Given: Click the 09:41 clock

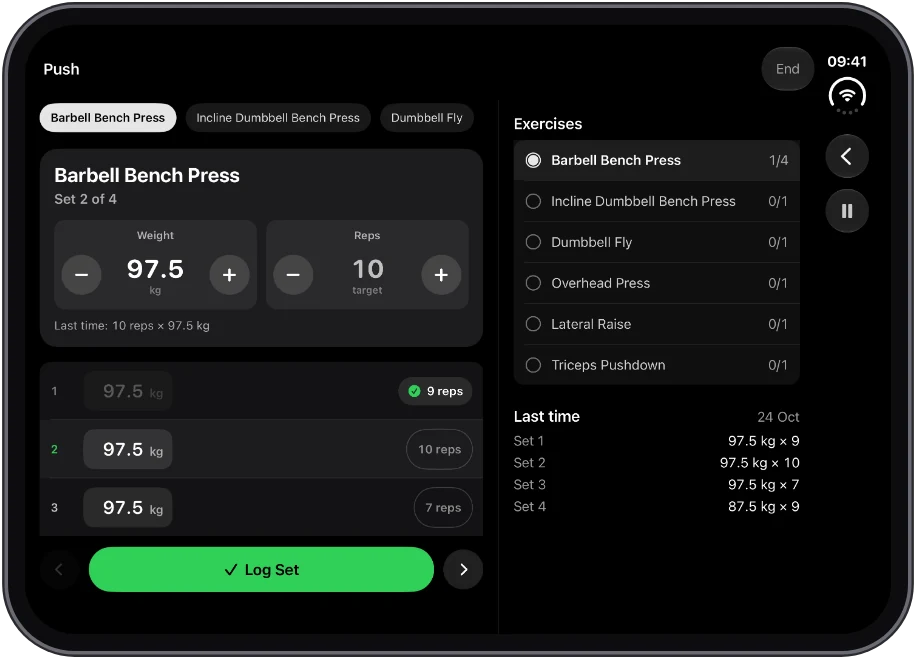Looking at the screenshot, I should click(x=847, y=61).
